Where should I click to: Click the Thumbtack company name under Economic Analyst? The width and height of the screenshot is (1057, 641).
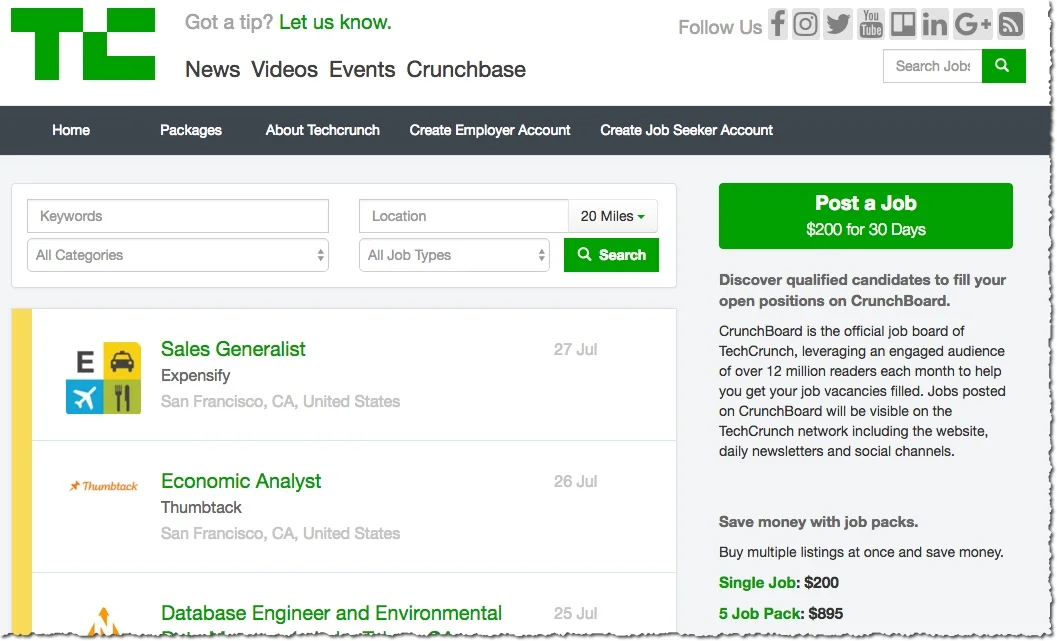(x=201, y=507)
